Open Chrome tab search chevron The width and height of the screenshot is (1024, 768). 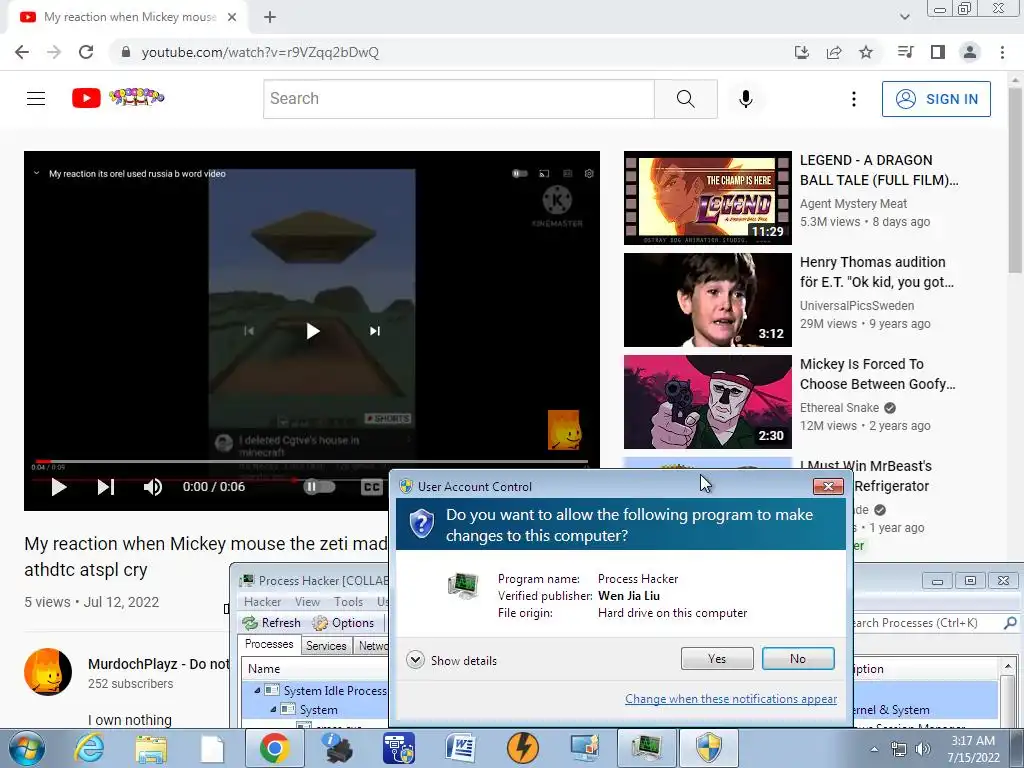point(904,17)
